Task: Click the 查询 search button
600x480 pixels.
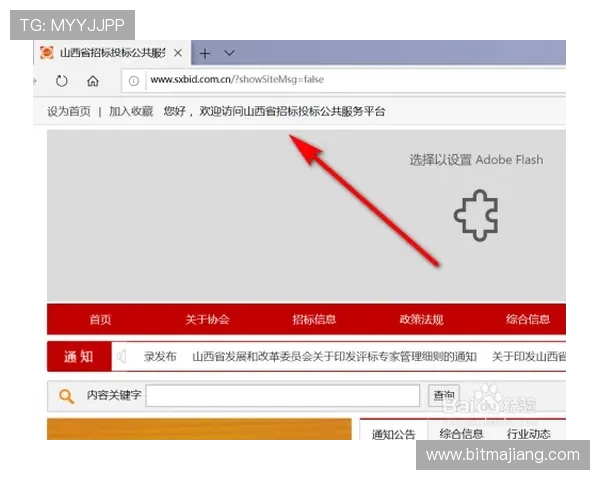Action: click(444, 395)
